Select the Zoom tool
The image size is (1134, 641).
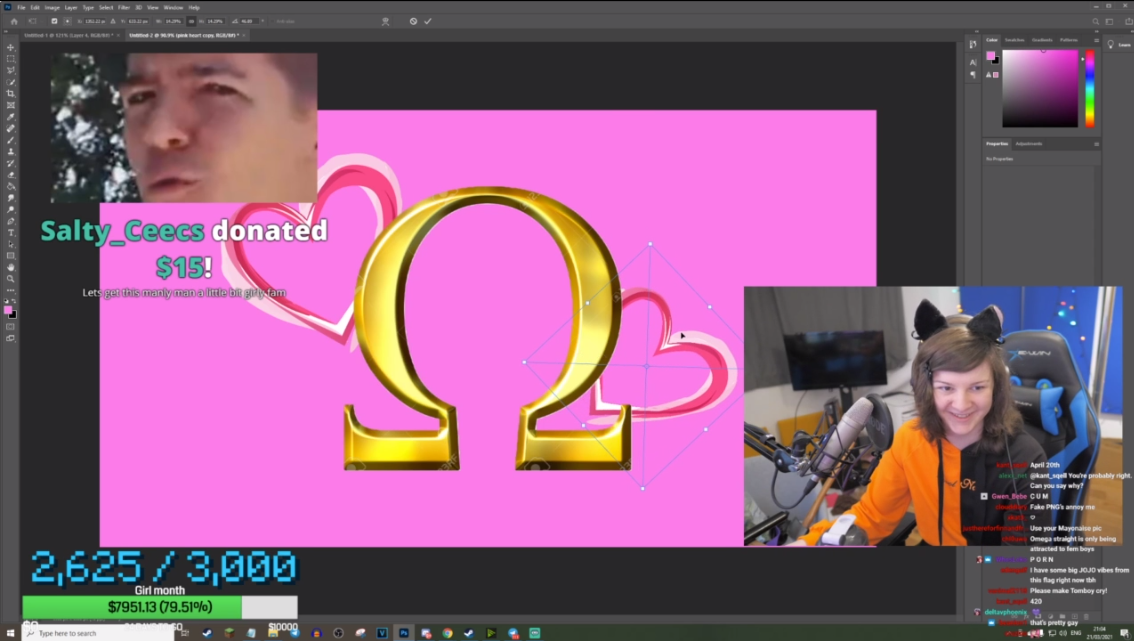[x=11, y=279]
